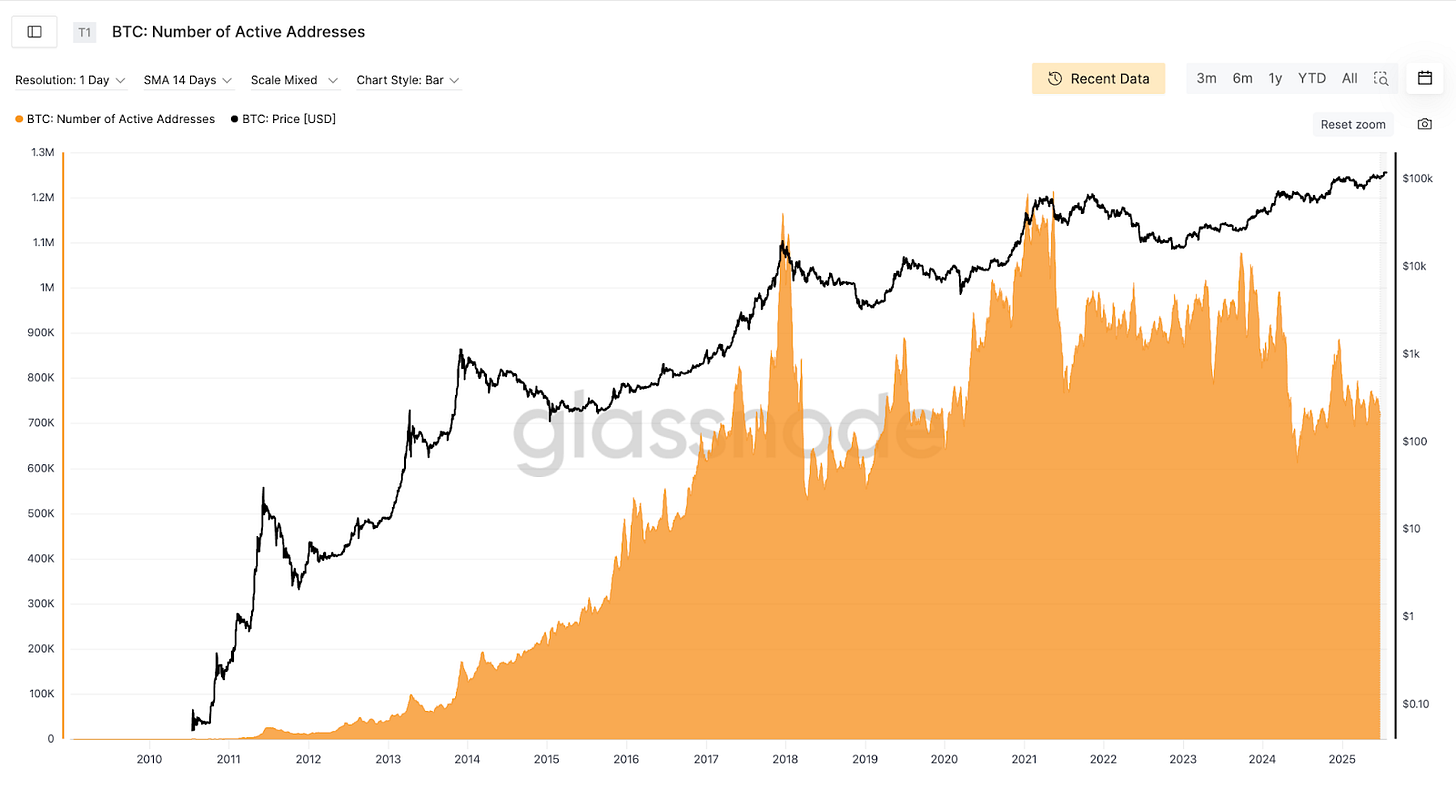Open the Scale Mixed dropdown
This screenshot has width=1456, height=792.
(x=295, y=80)
